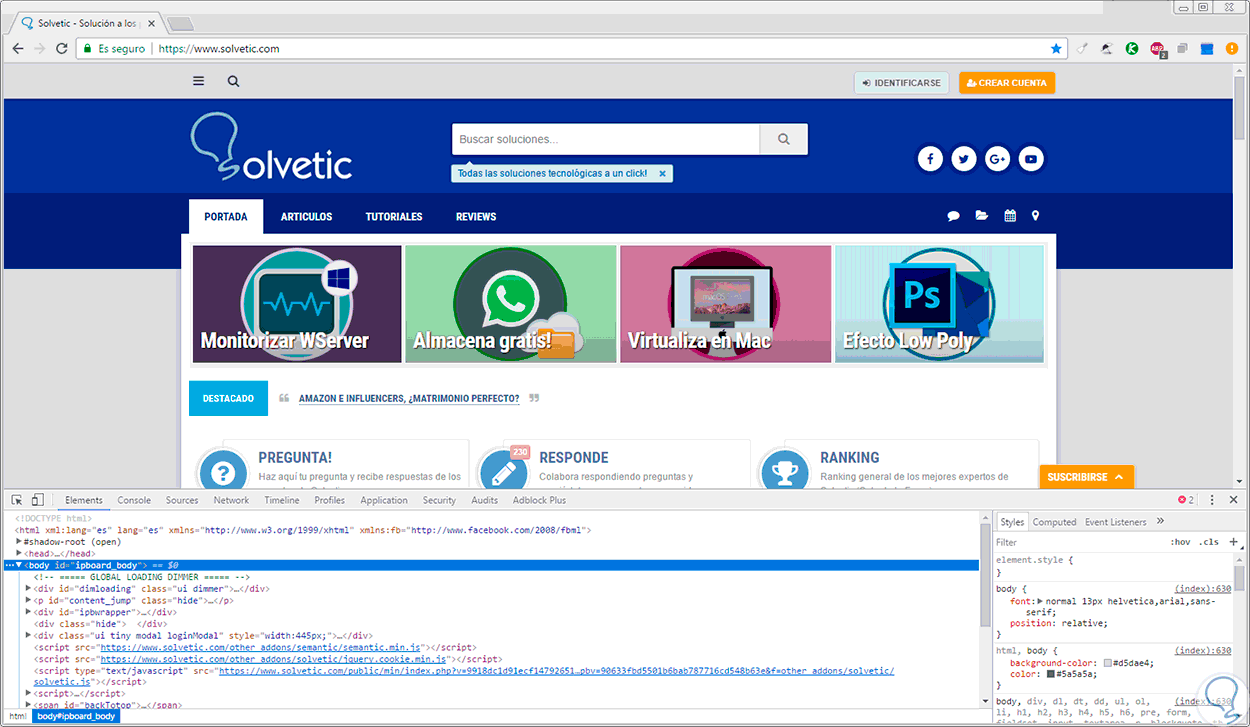
Task: Click the map pin icon in navbar
Action: click(1036, 216)
